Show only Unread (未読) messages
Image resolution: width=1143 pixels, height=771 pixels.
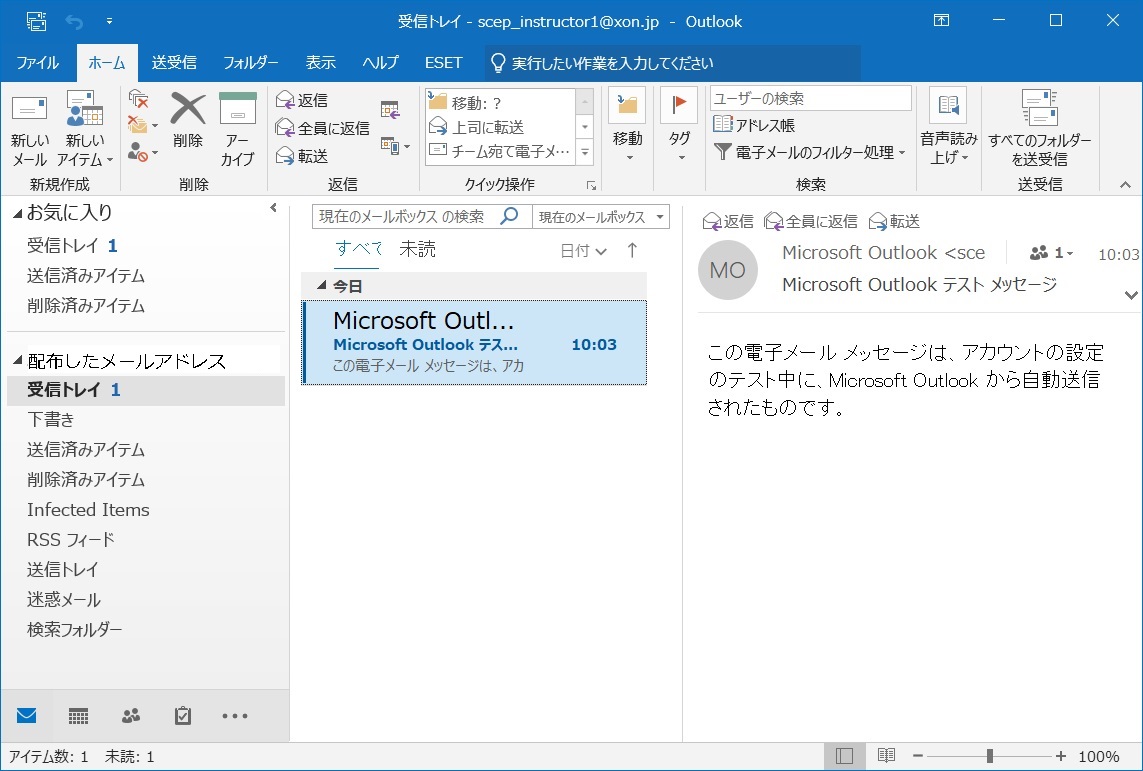(x=417, y=250)
